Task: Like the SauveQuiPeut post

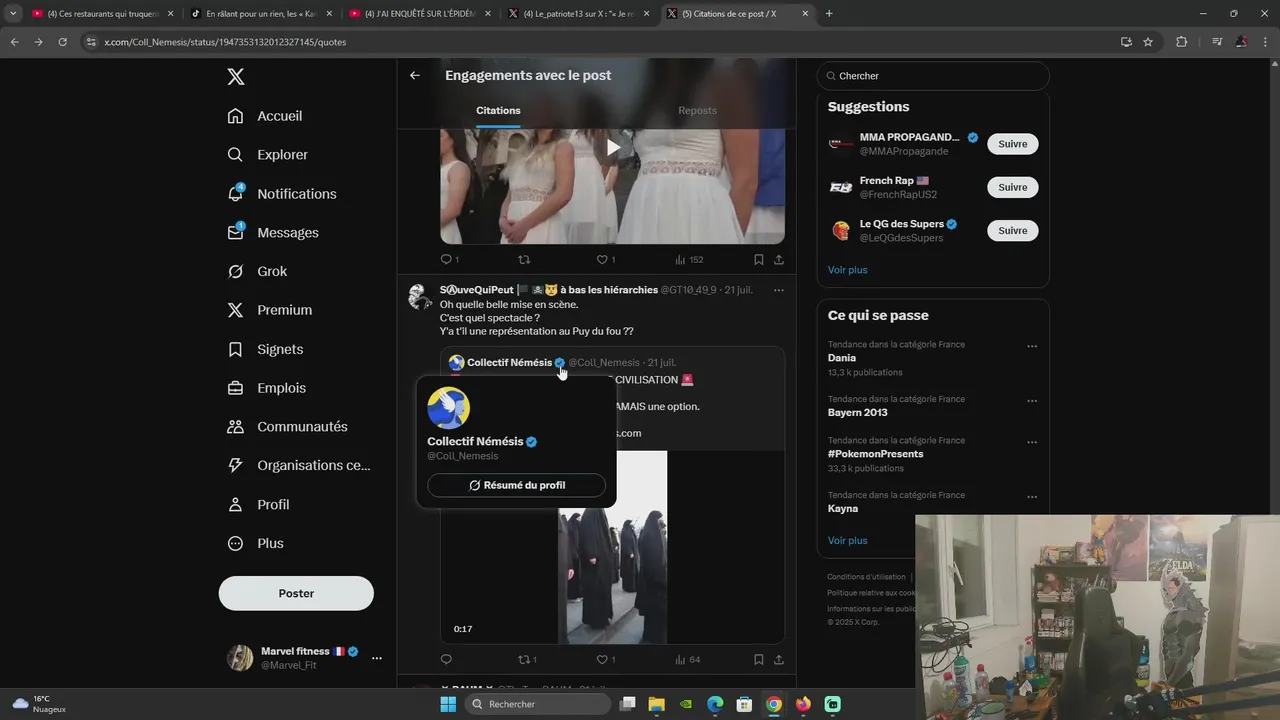Action: [x=602, y=660]
